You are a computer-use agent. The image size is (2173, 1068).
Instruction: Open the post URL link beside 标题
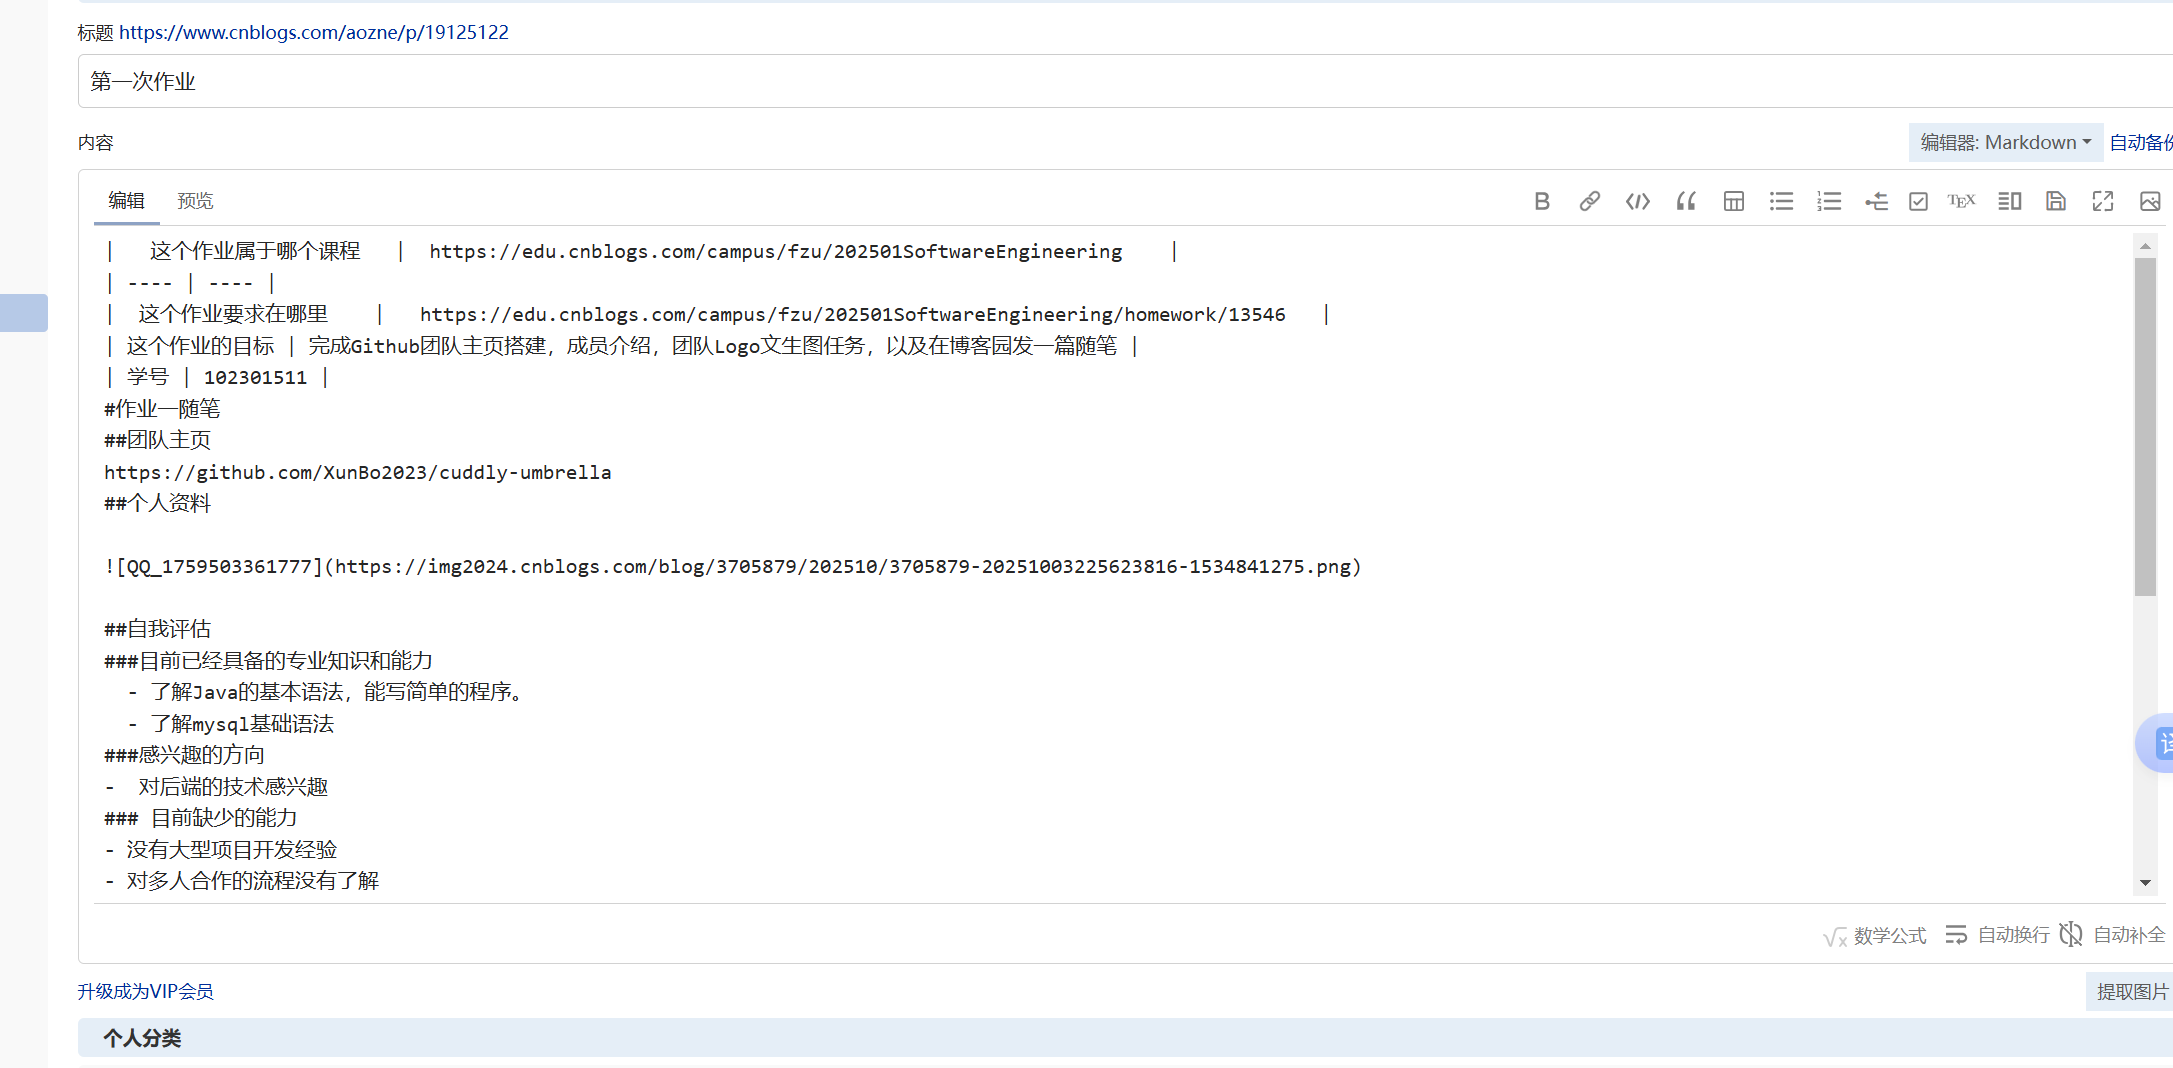coord(314,32)
